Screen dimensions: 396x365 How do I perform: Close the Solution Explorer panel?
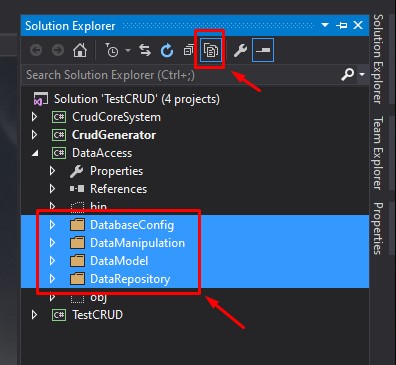click(x=358, y=25)
